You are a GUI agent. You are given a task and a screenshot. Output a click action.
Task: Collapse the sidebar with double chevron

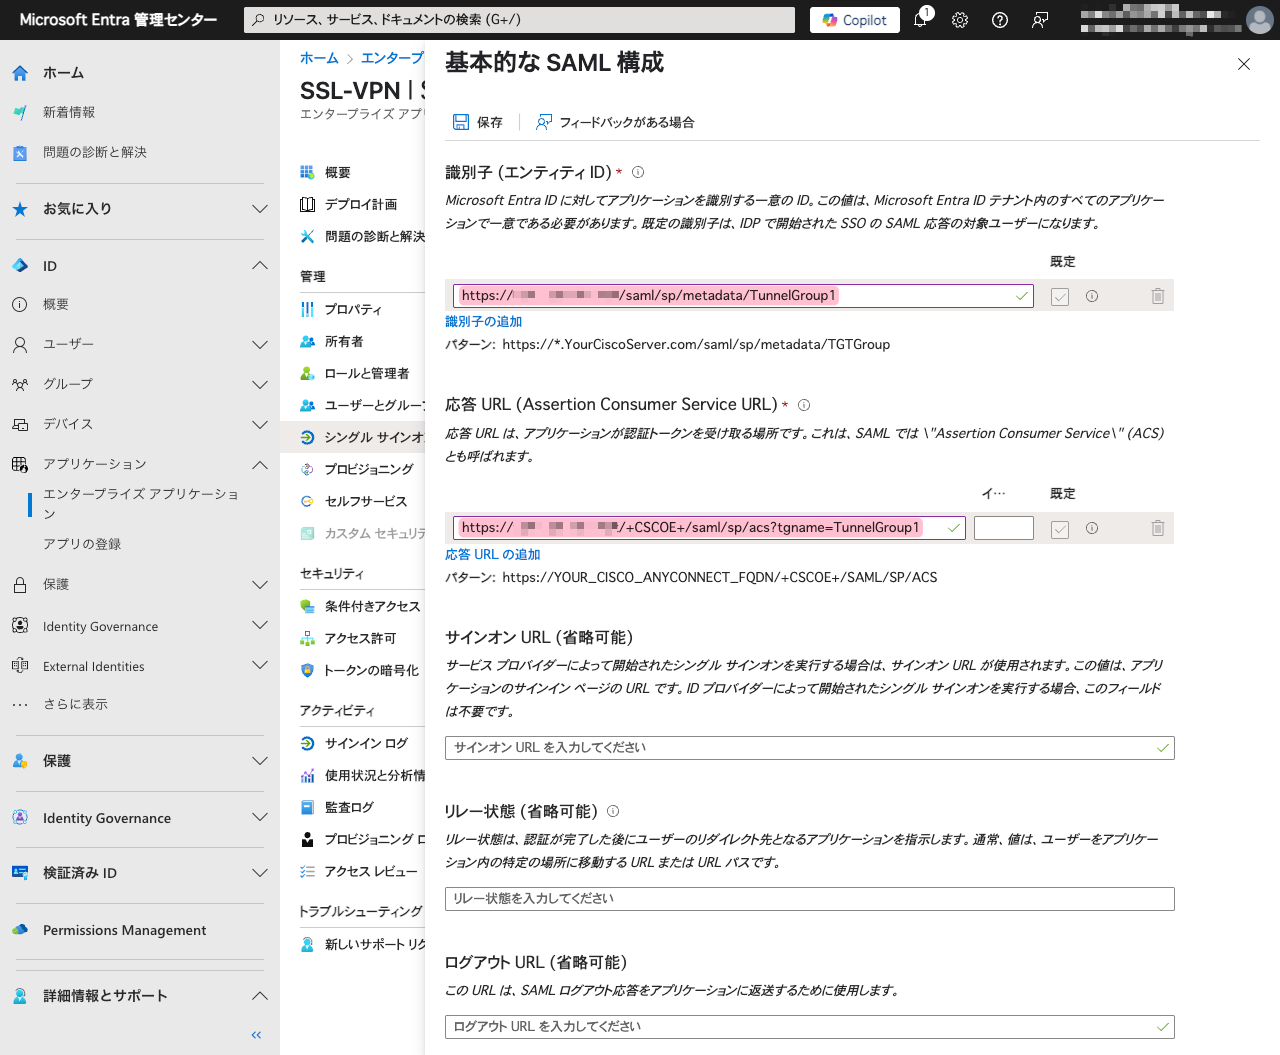pos(256,1035)
